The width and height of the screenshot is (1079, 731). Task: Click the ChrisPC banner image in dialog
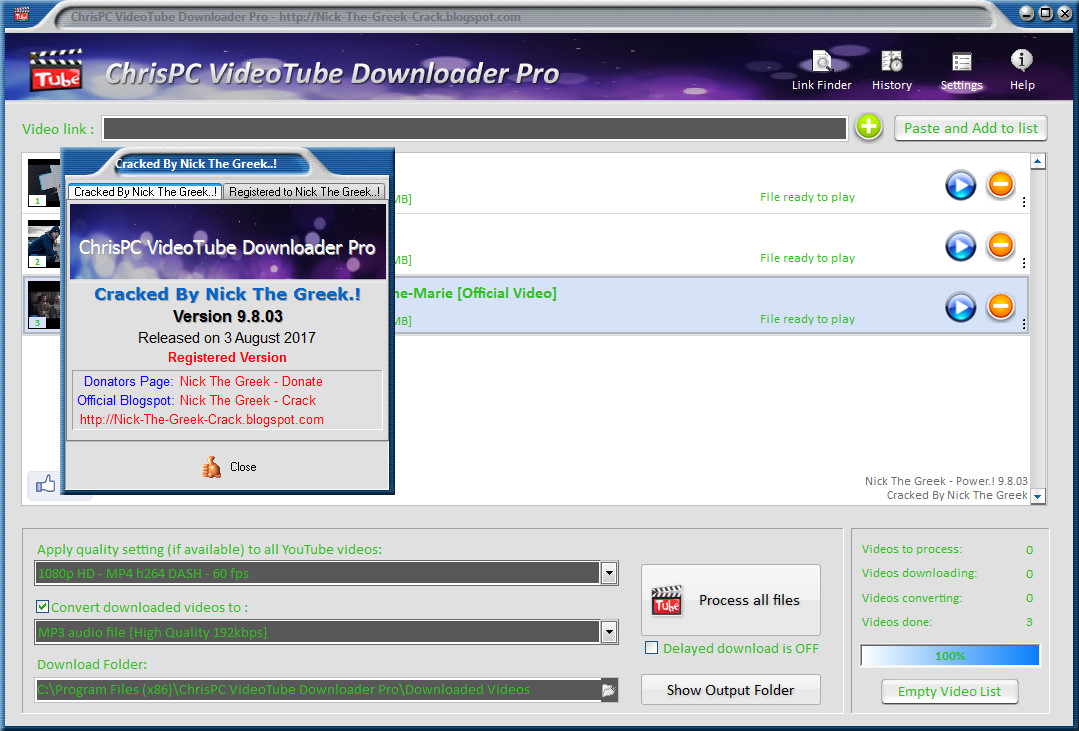click(228, 242)
